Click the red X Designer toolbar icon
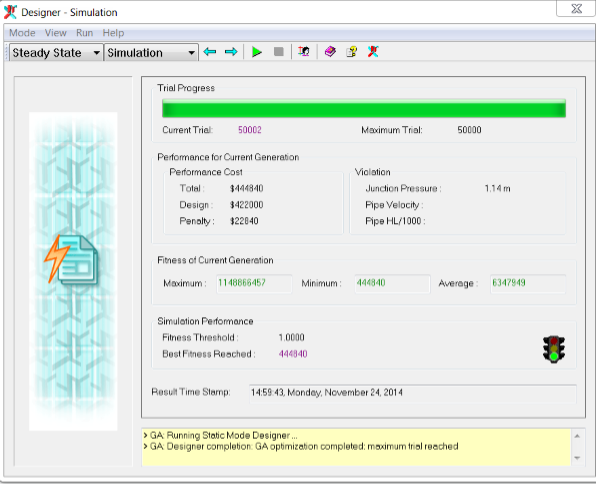Image resolution: width=596 pixels, height=484 pixels. click(x=373, y=51)
